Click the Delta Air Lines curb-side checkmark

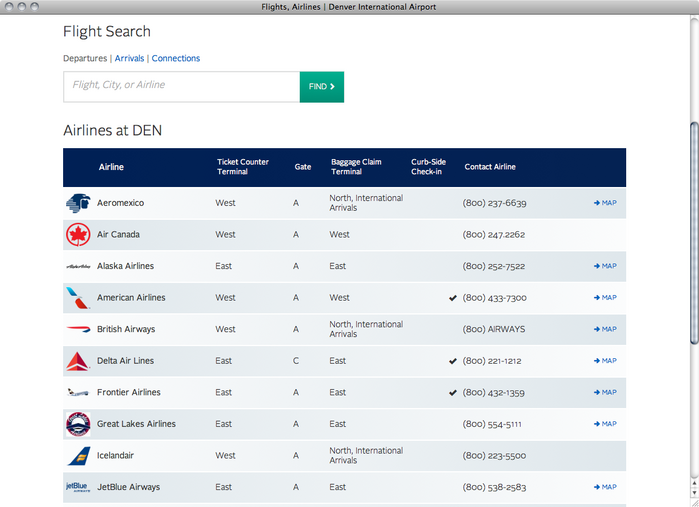(x=453, y=361)
